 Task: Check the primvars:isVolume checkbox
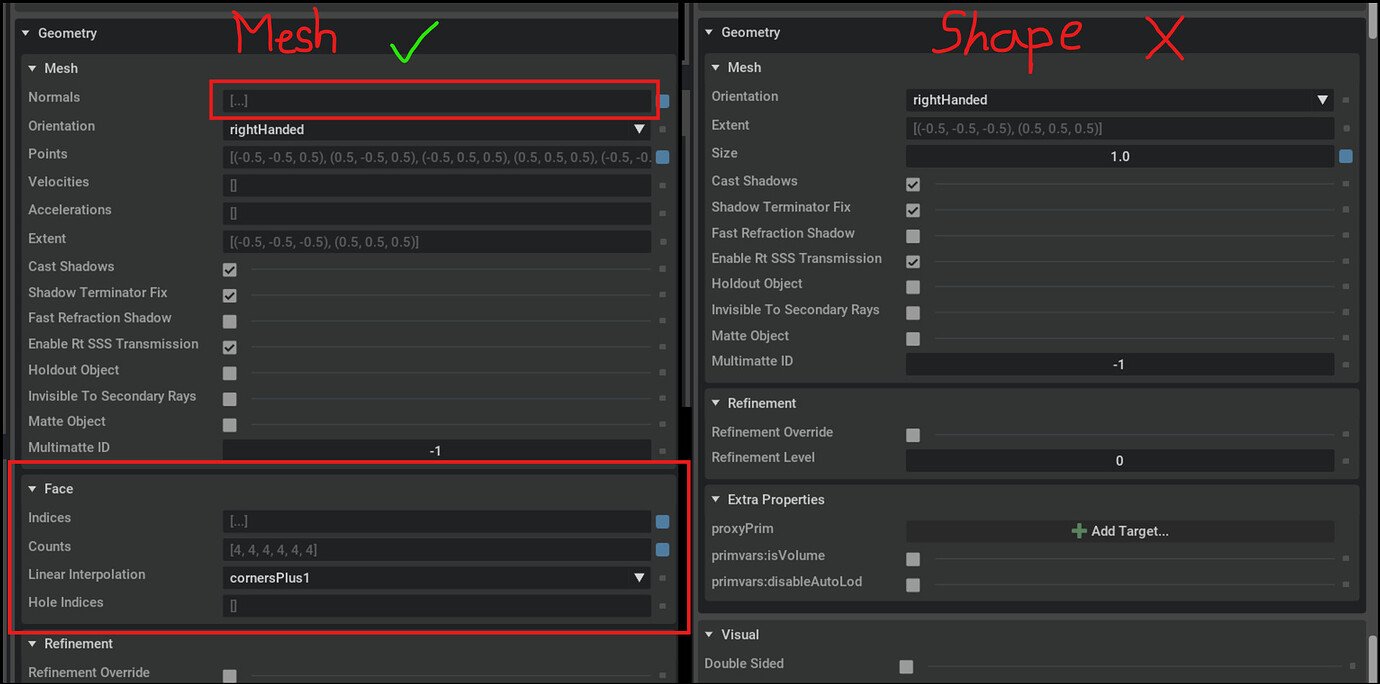[x=913, y=559]
